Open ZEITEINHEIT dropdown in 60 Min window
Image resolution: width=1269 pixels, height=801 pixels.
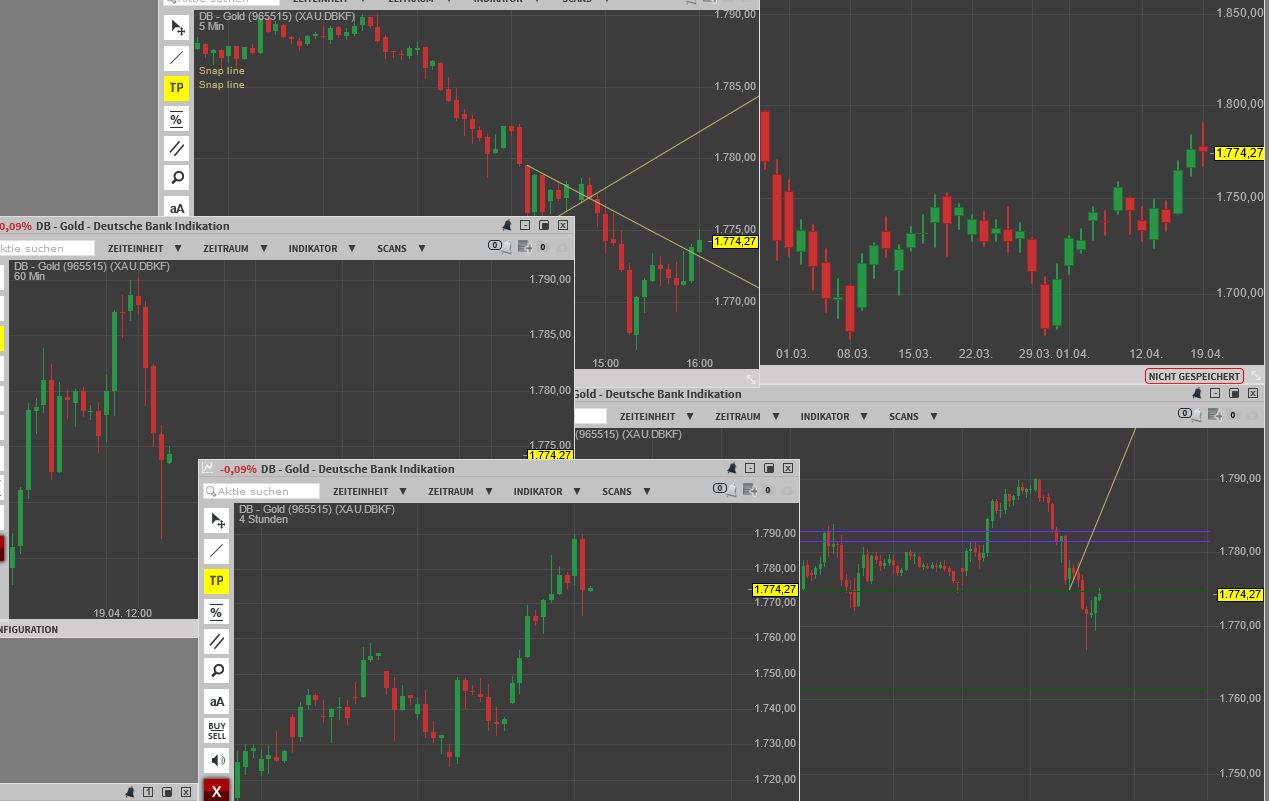(x=145, y=248)
